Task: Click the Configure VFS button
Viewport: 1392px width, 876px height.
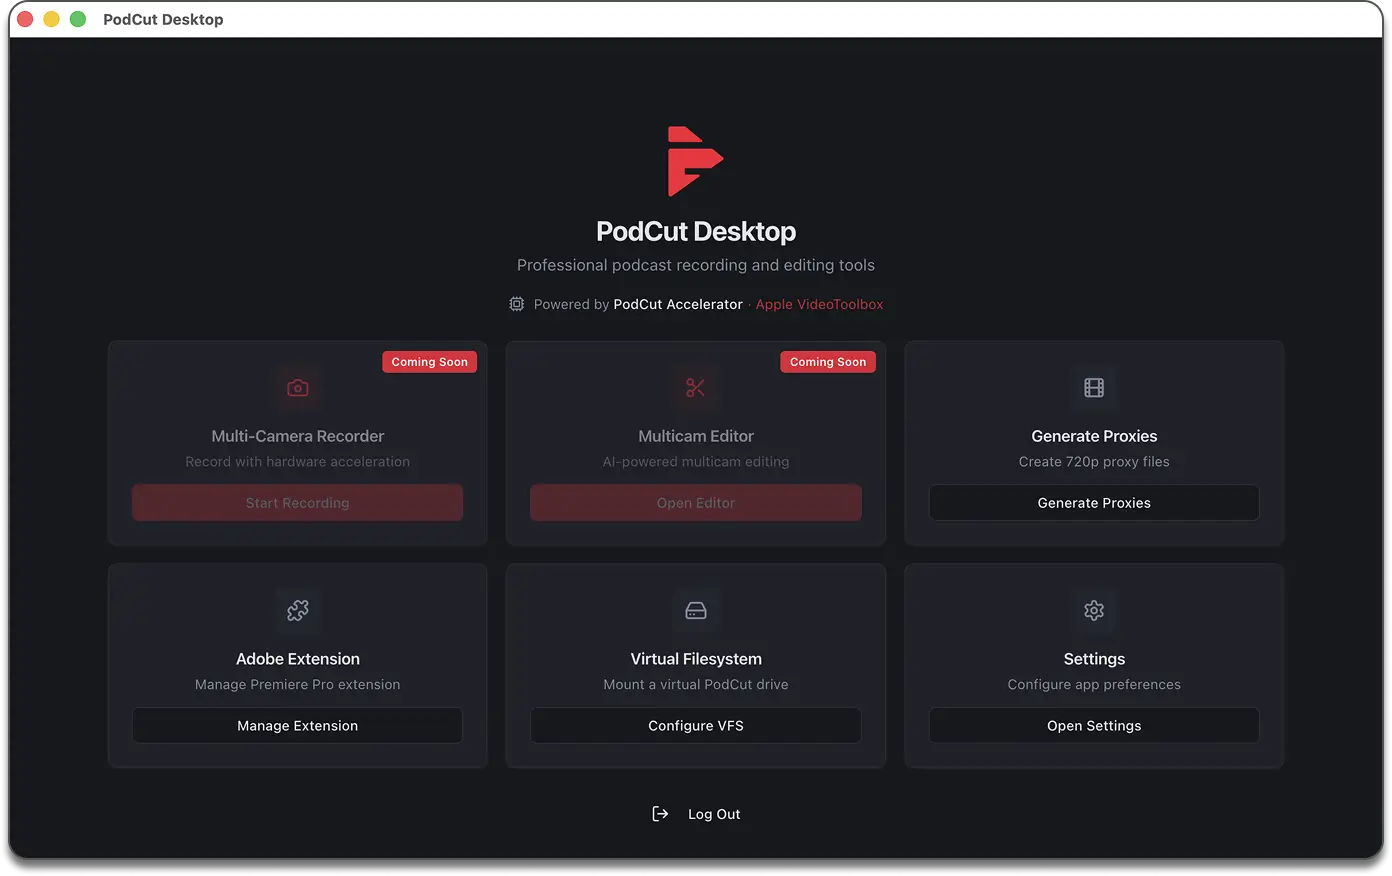Action: pos(696,726)
